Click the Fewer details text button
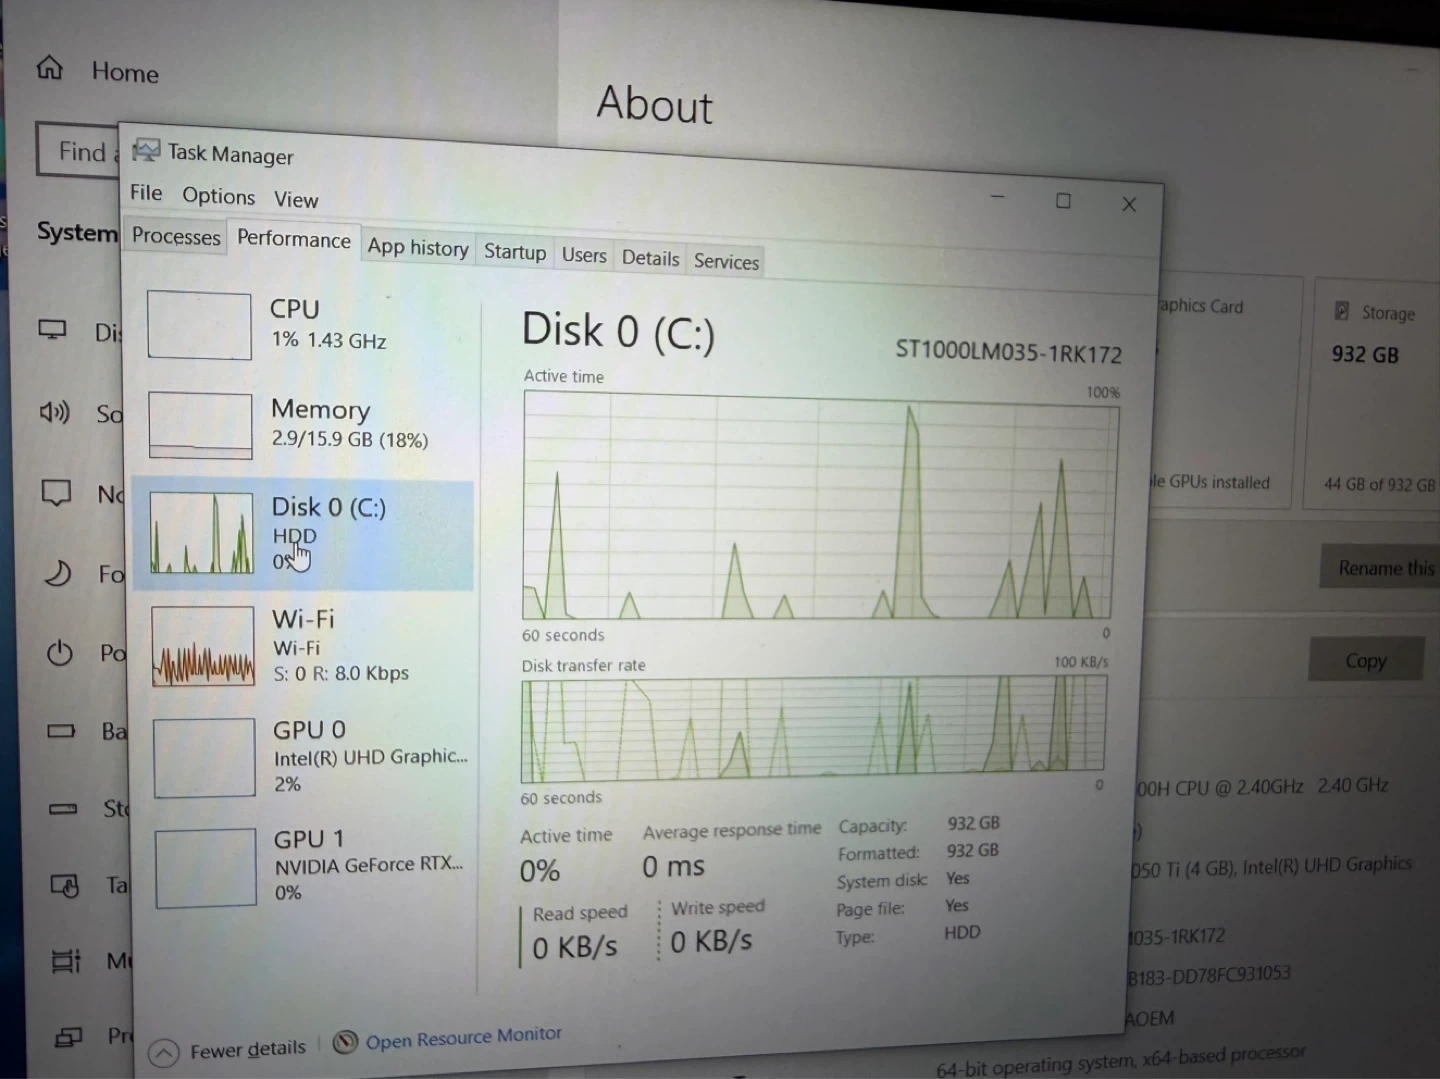The image size is (1440, 1079). [248, 1049]
